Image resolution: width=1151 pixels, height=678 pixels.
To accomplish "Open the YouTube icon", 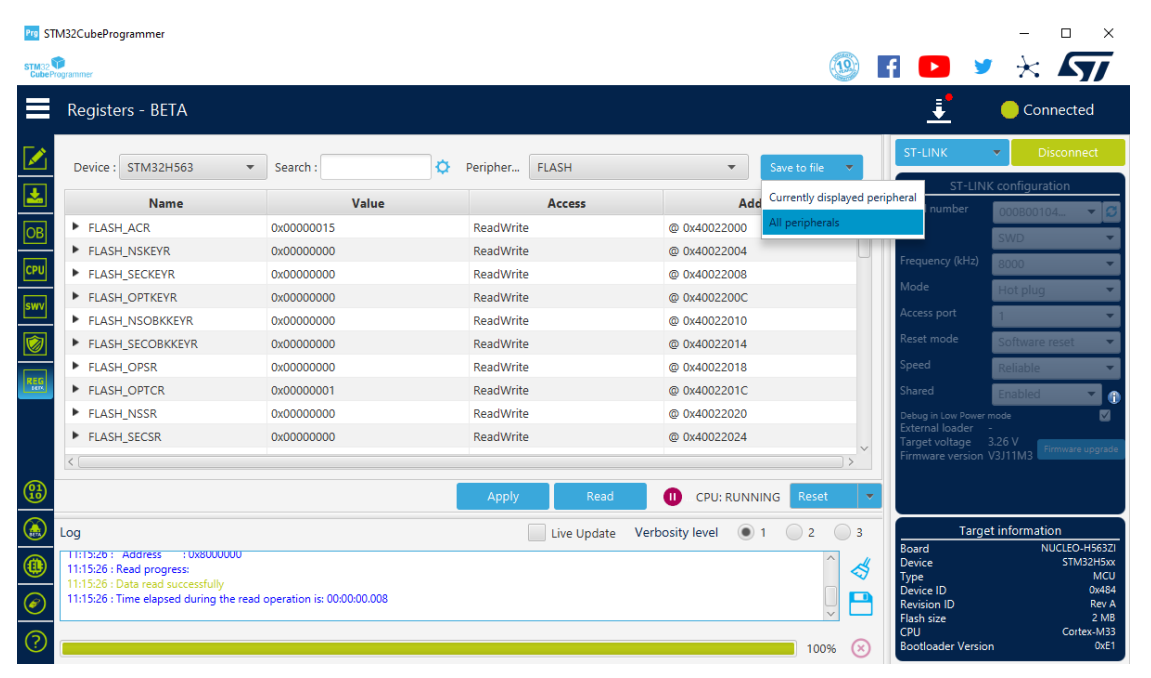I will [934, 67].
